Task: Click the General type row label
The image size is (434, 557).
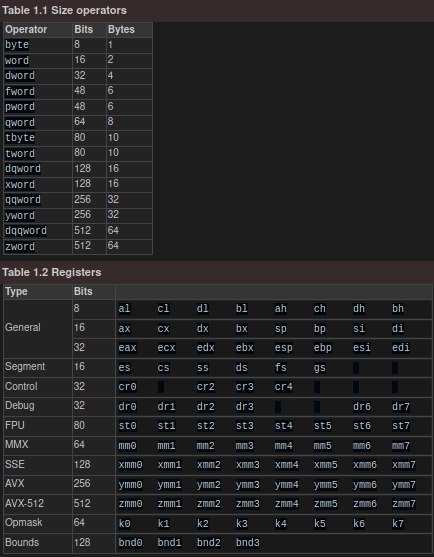Action: [x=23, y=327]
